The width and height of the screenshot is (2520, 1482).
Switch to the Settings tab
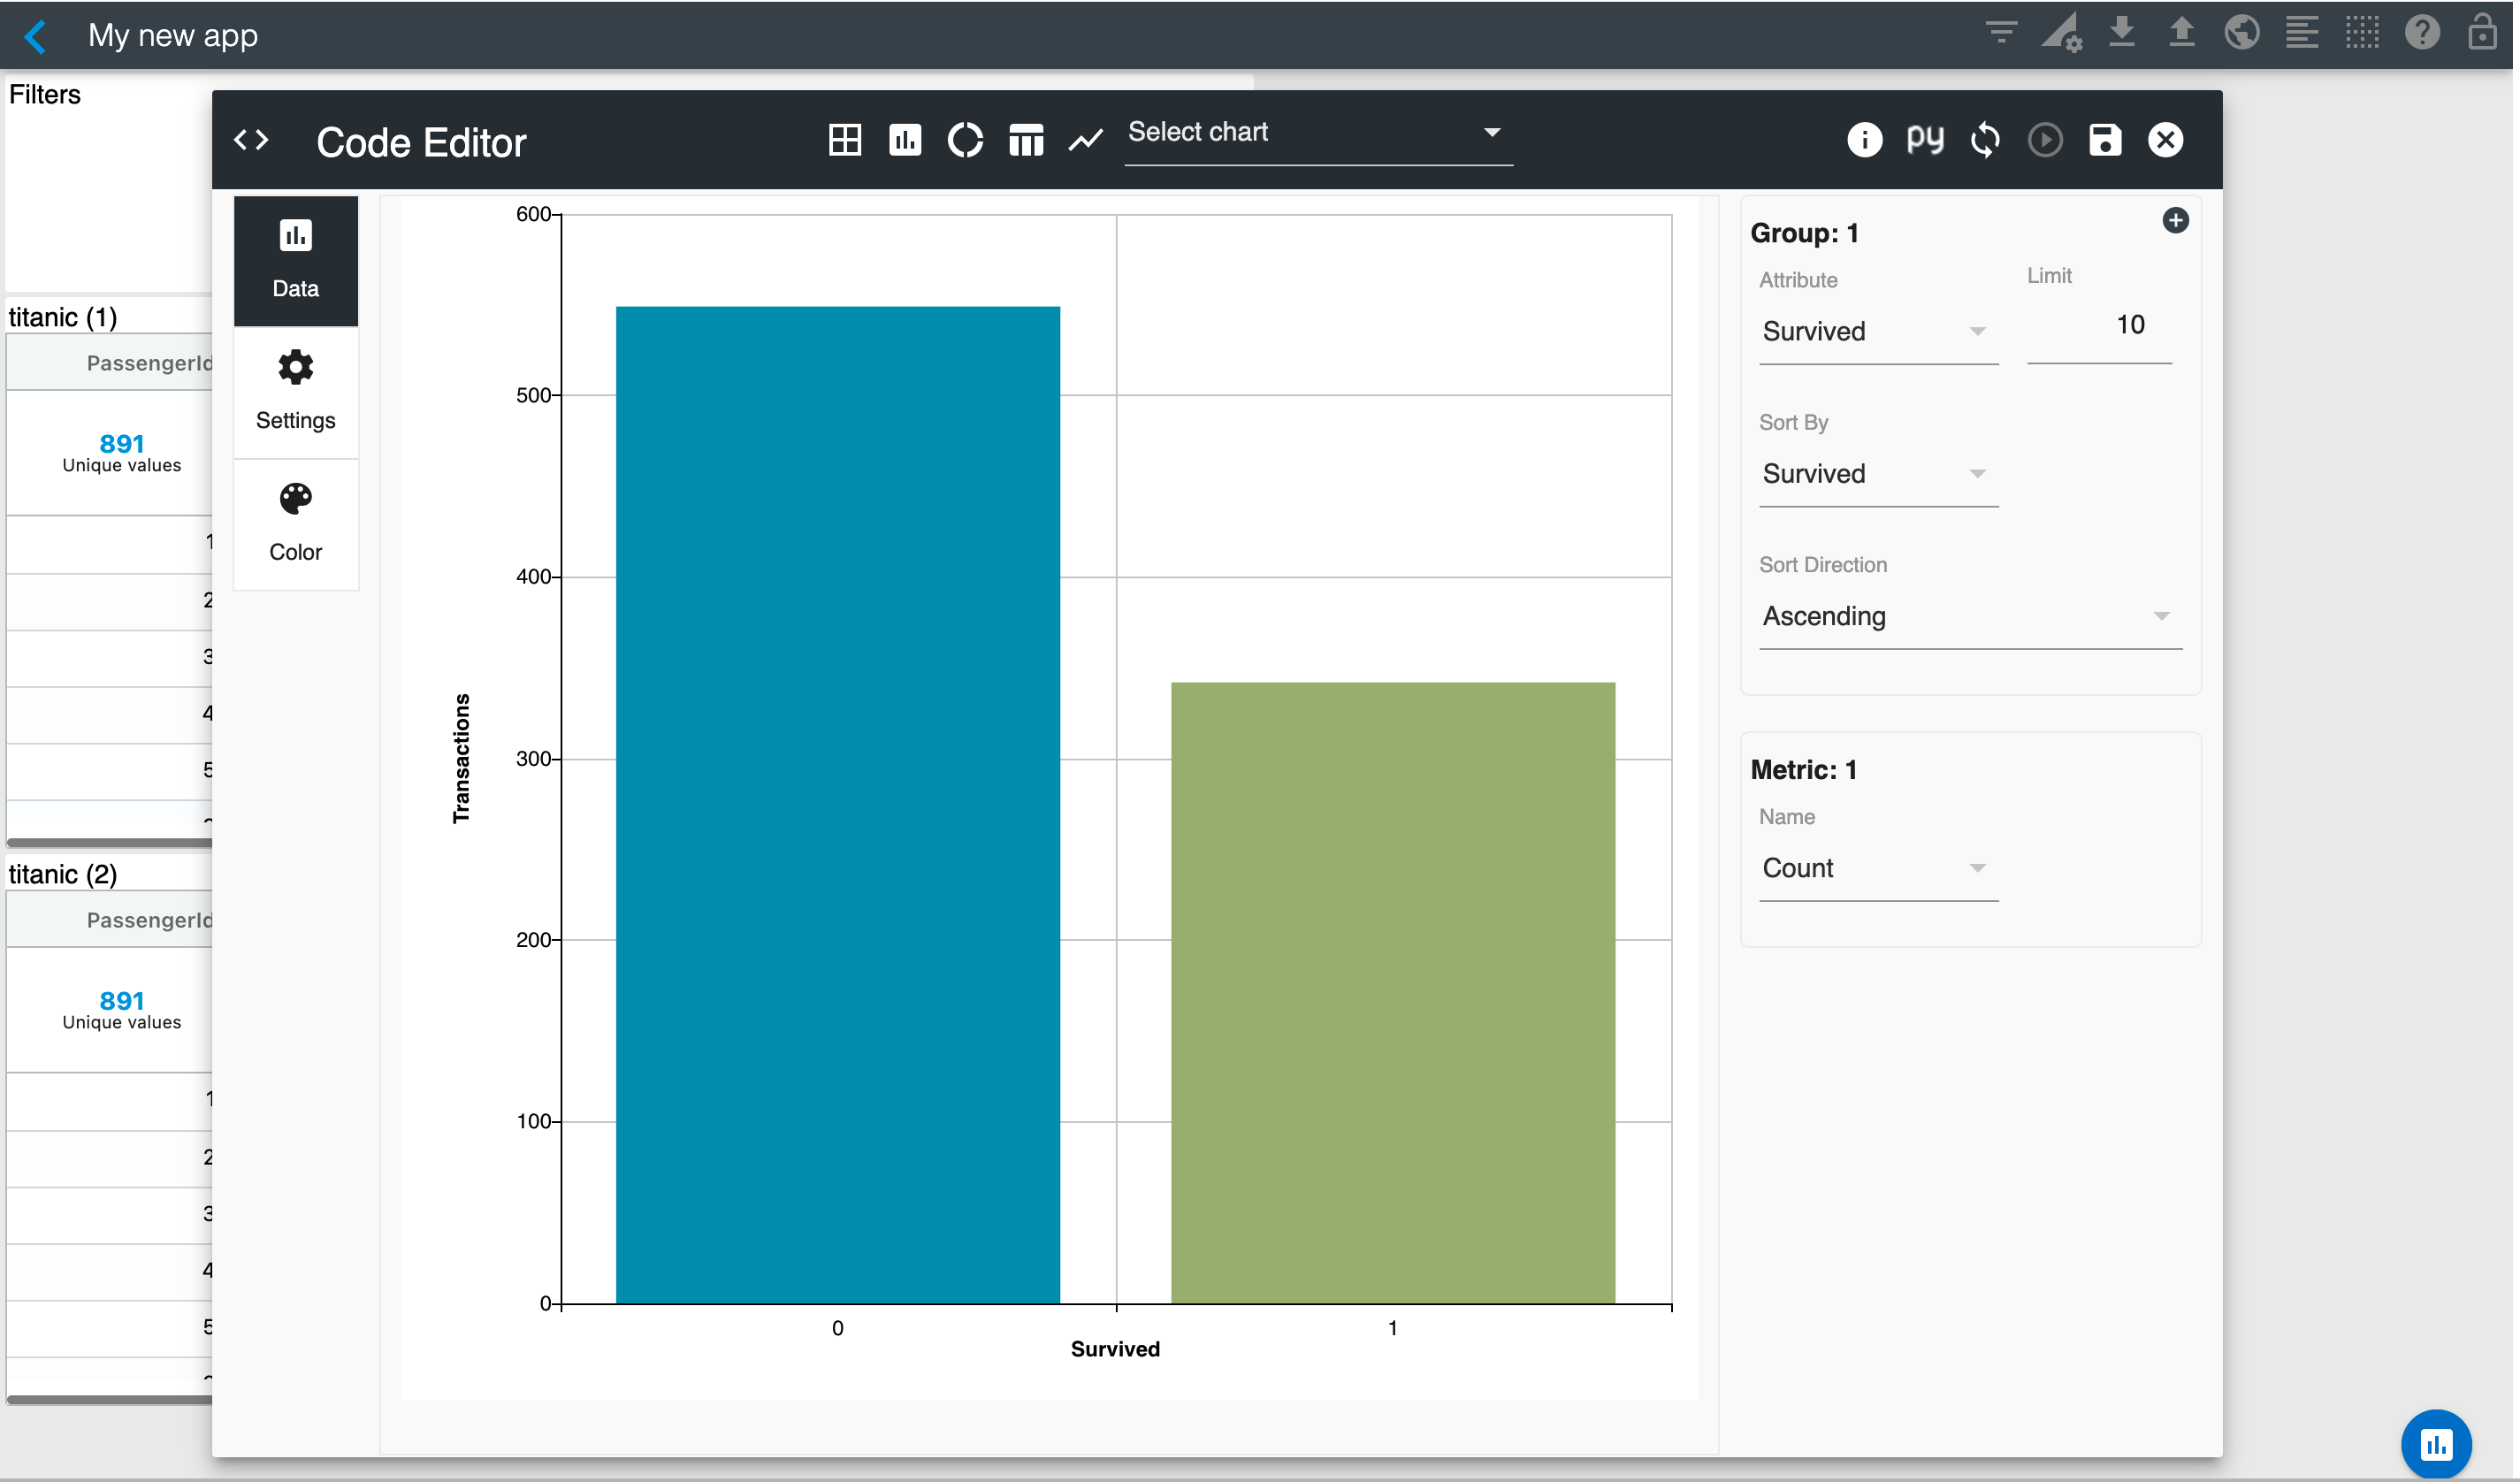pyautogui.click(x=296, y=392)
